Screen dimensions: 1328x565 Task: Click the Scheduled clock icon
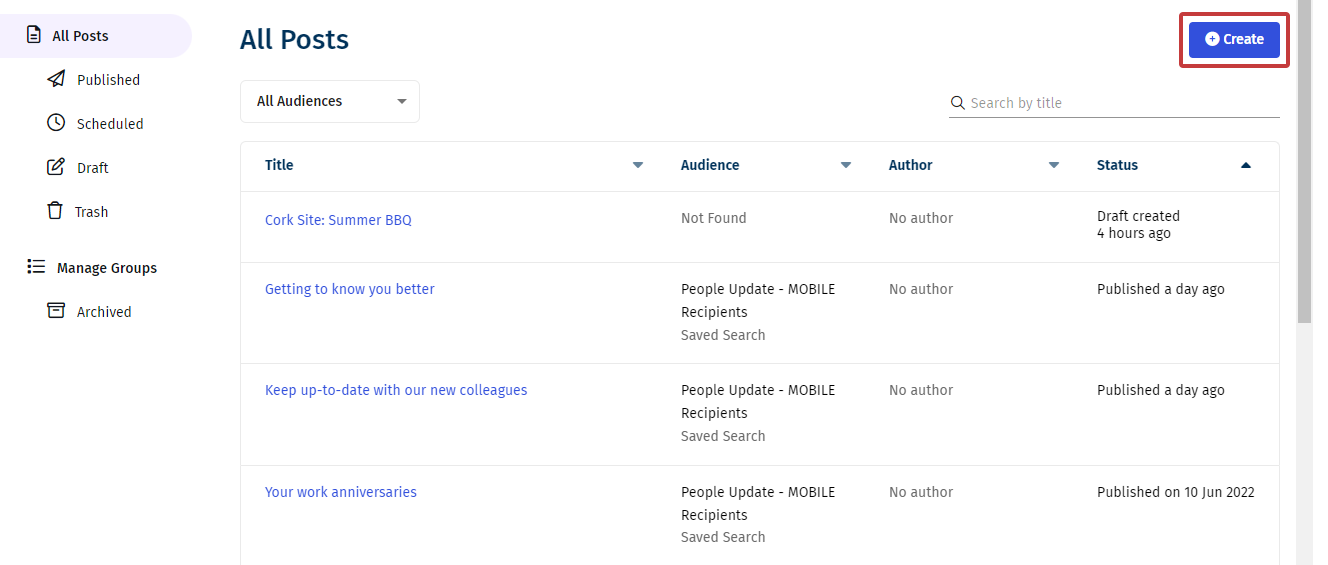pyautogui.click(x=56, y=123)
